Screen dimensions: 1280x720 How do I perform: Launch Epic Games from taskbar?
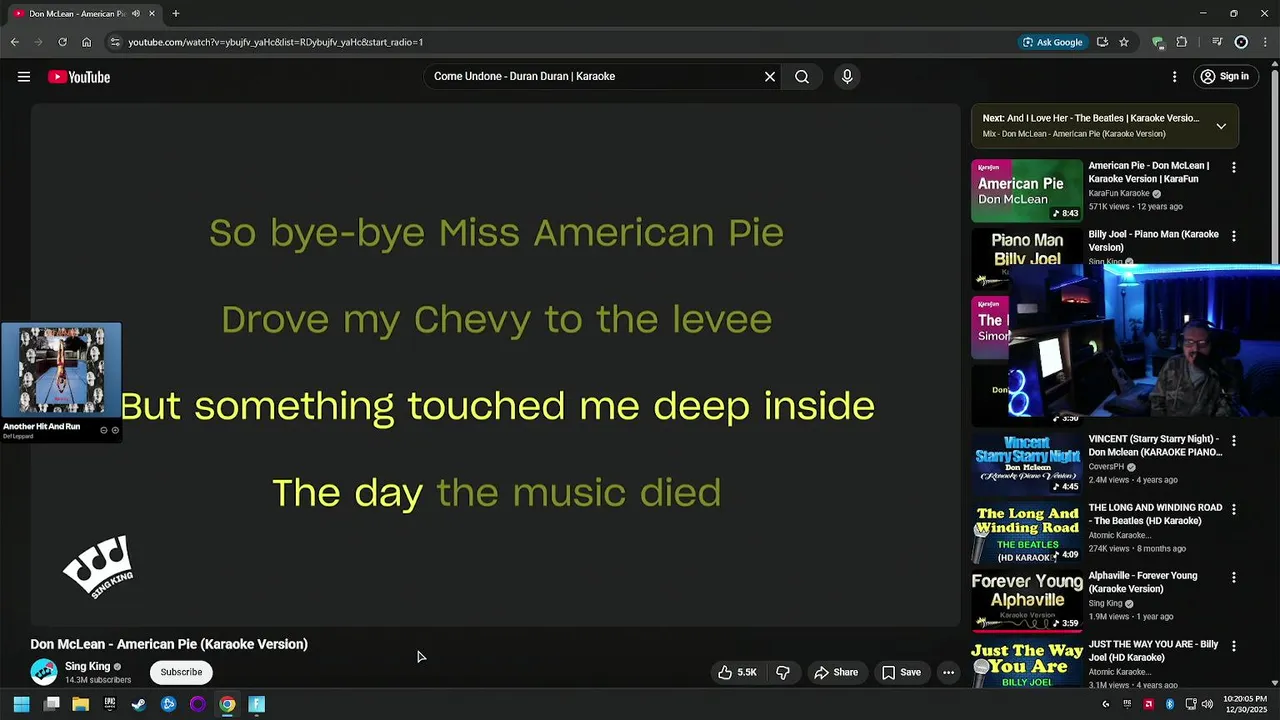pos(110,704)
